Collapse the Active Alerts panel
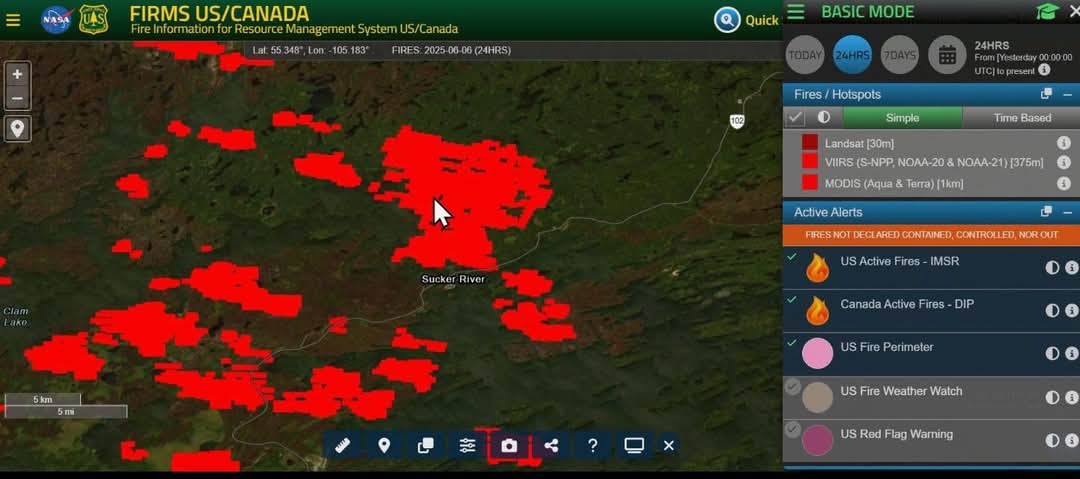 [1068, 212]
